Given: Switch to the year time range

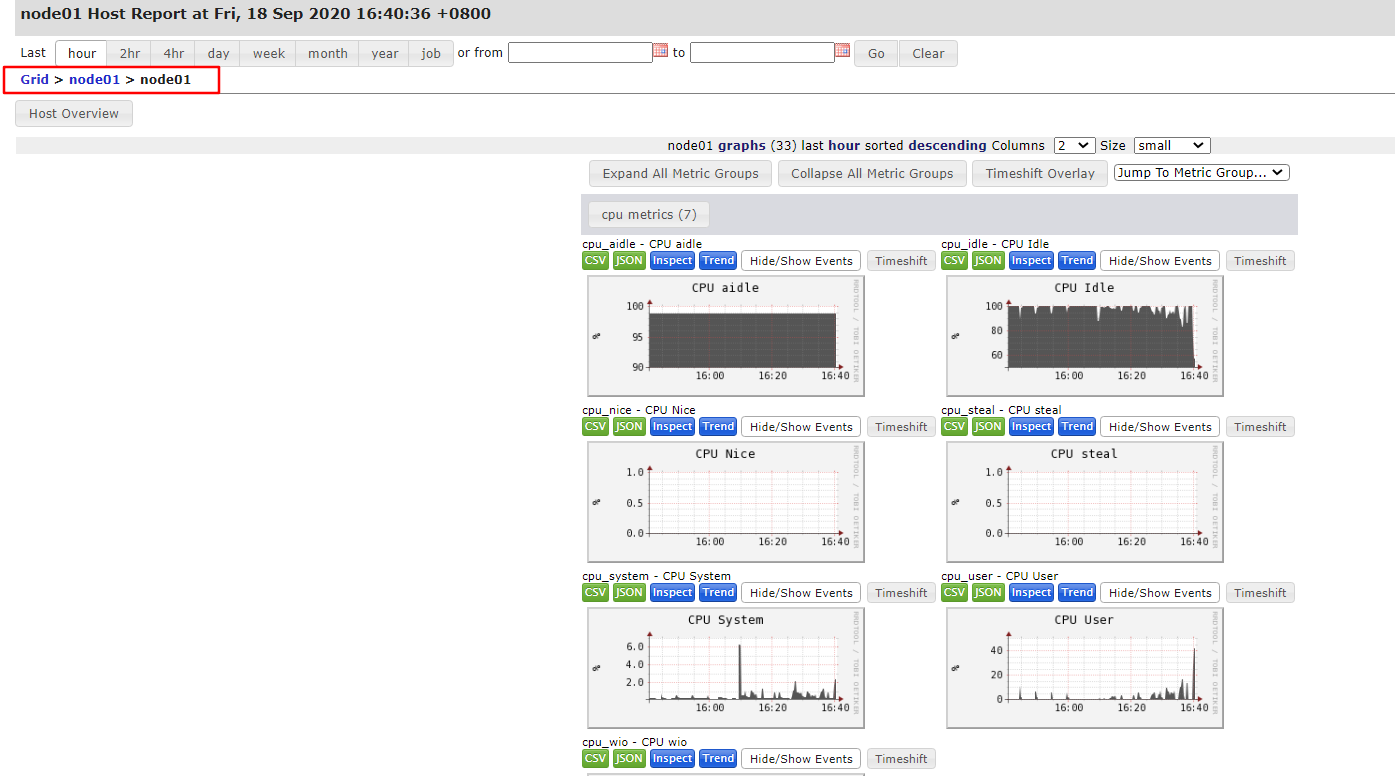Looking at the screenshot, I should [x=385, y=54].
